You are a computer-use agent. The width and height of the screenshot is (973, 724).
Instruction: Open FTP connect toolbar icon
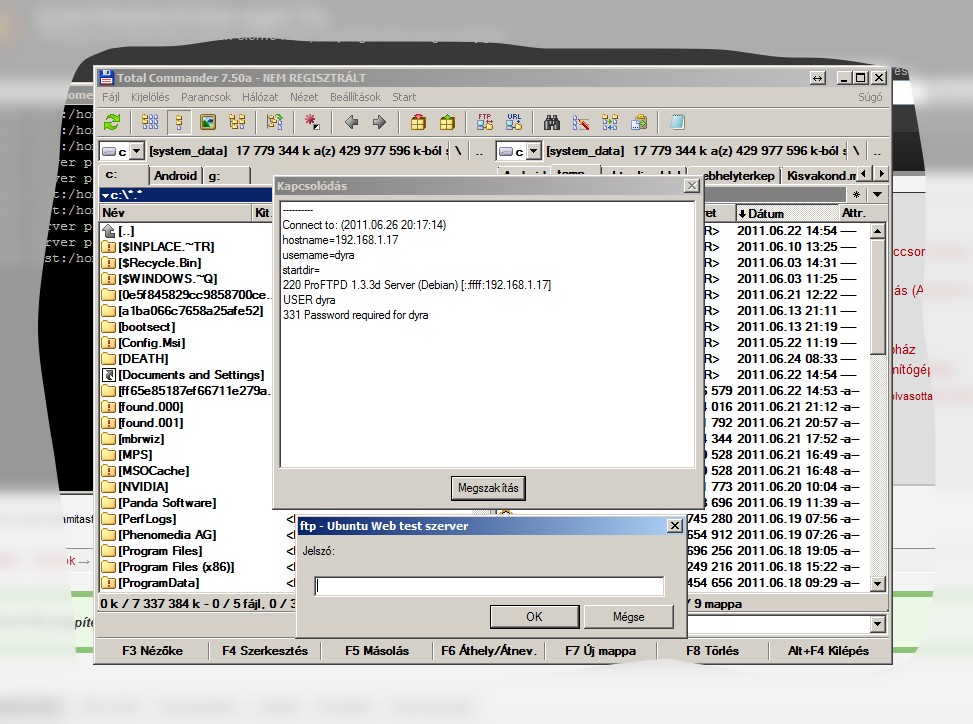point(485,122)
